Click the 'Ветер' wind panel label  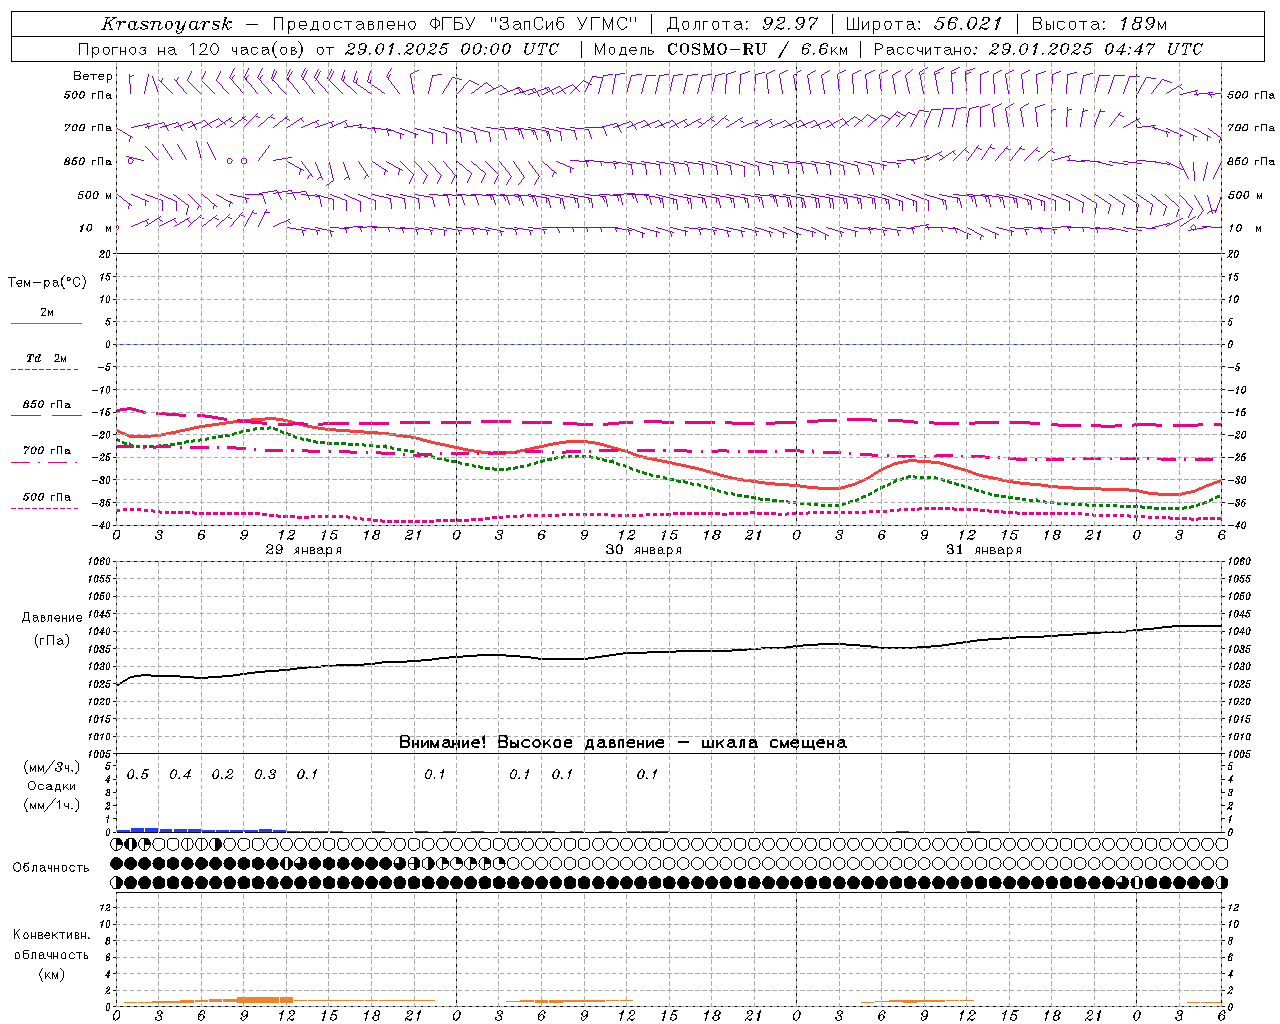[x=93, y=76]
